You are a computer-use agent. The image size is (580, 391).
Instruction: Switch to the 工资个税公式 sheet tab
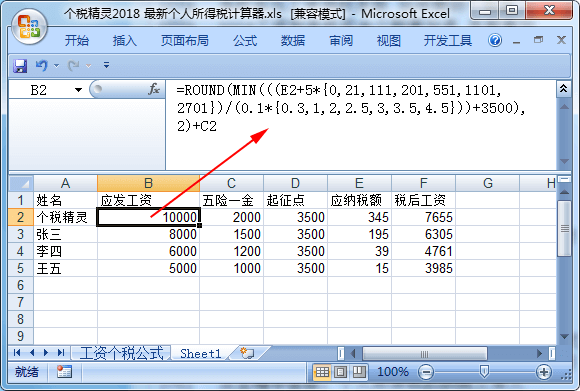(x=121, y=353)
